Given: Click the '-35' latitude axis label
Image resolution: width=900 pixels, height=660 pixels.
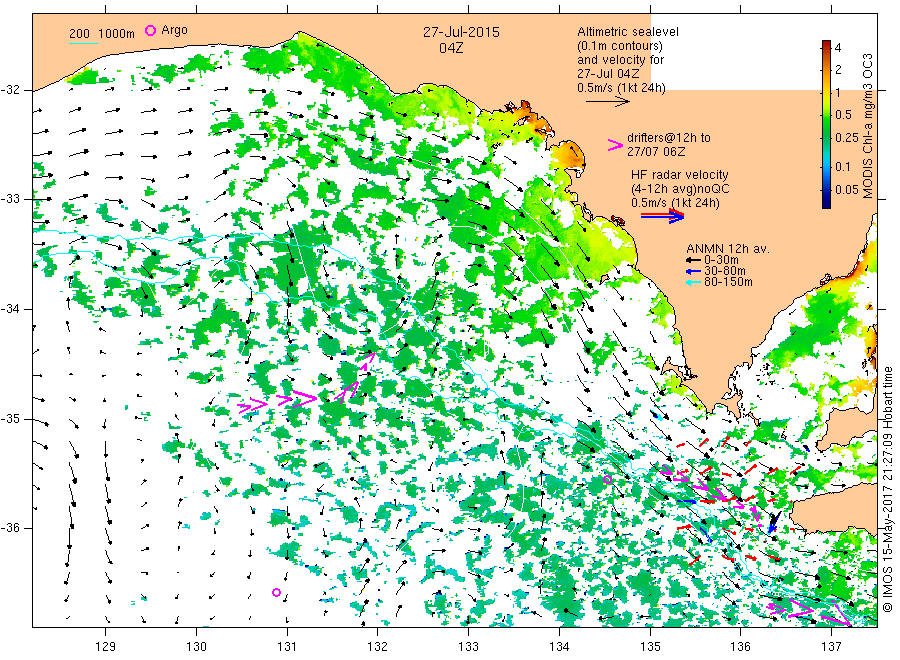Looking at the screenshot, I should [x=10, y=419].
